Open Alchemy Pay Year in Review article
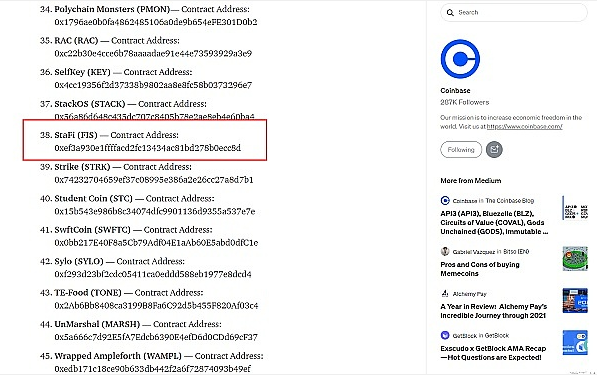 [x=493, y=311]
